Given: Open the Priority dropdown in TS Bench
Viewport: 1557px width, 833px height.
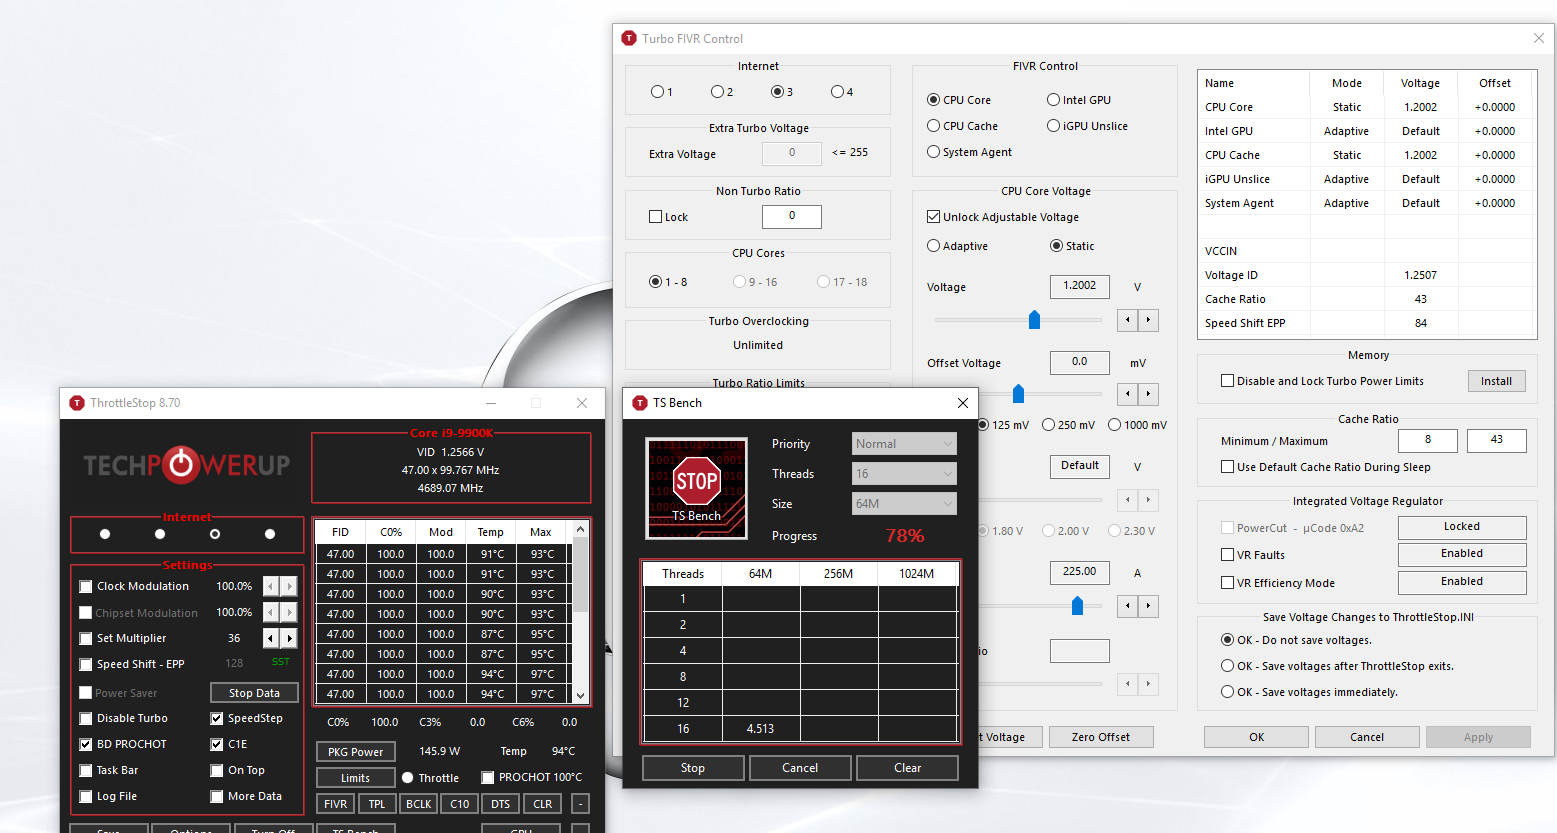Looking at the screenshot, I should click(x=904, y=444).
